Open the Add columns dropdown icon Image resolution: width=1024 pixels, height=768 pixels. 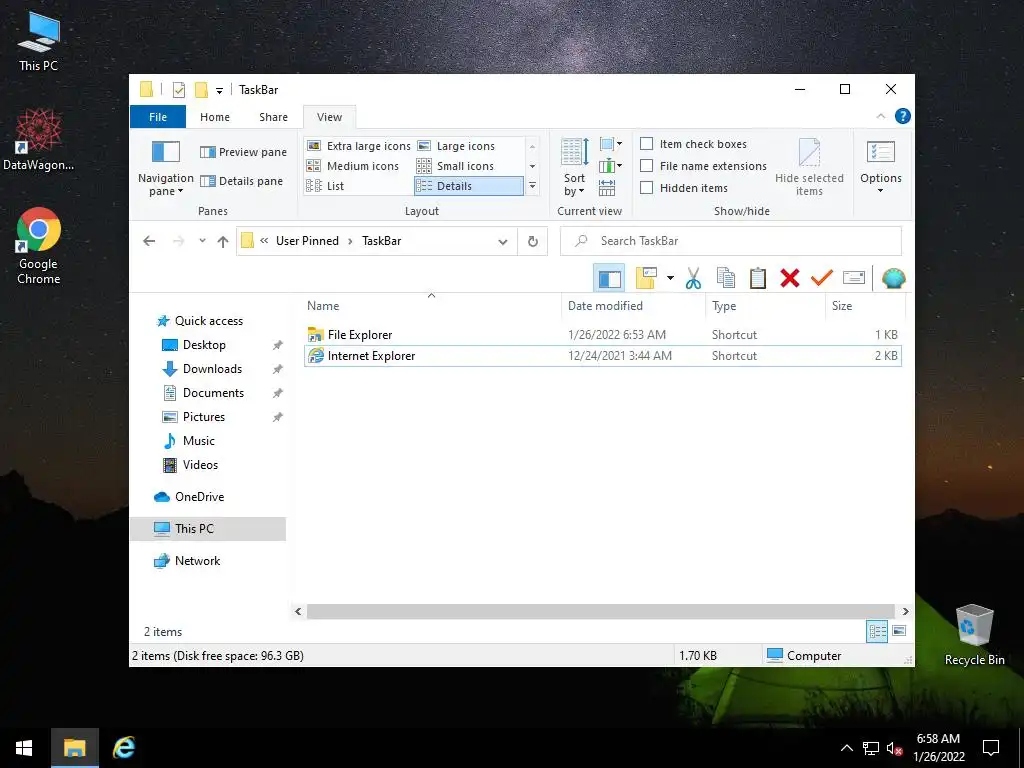pos(611,166)
